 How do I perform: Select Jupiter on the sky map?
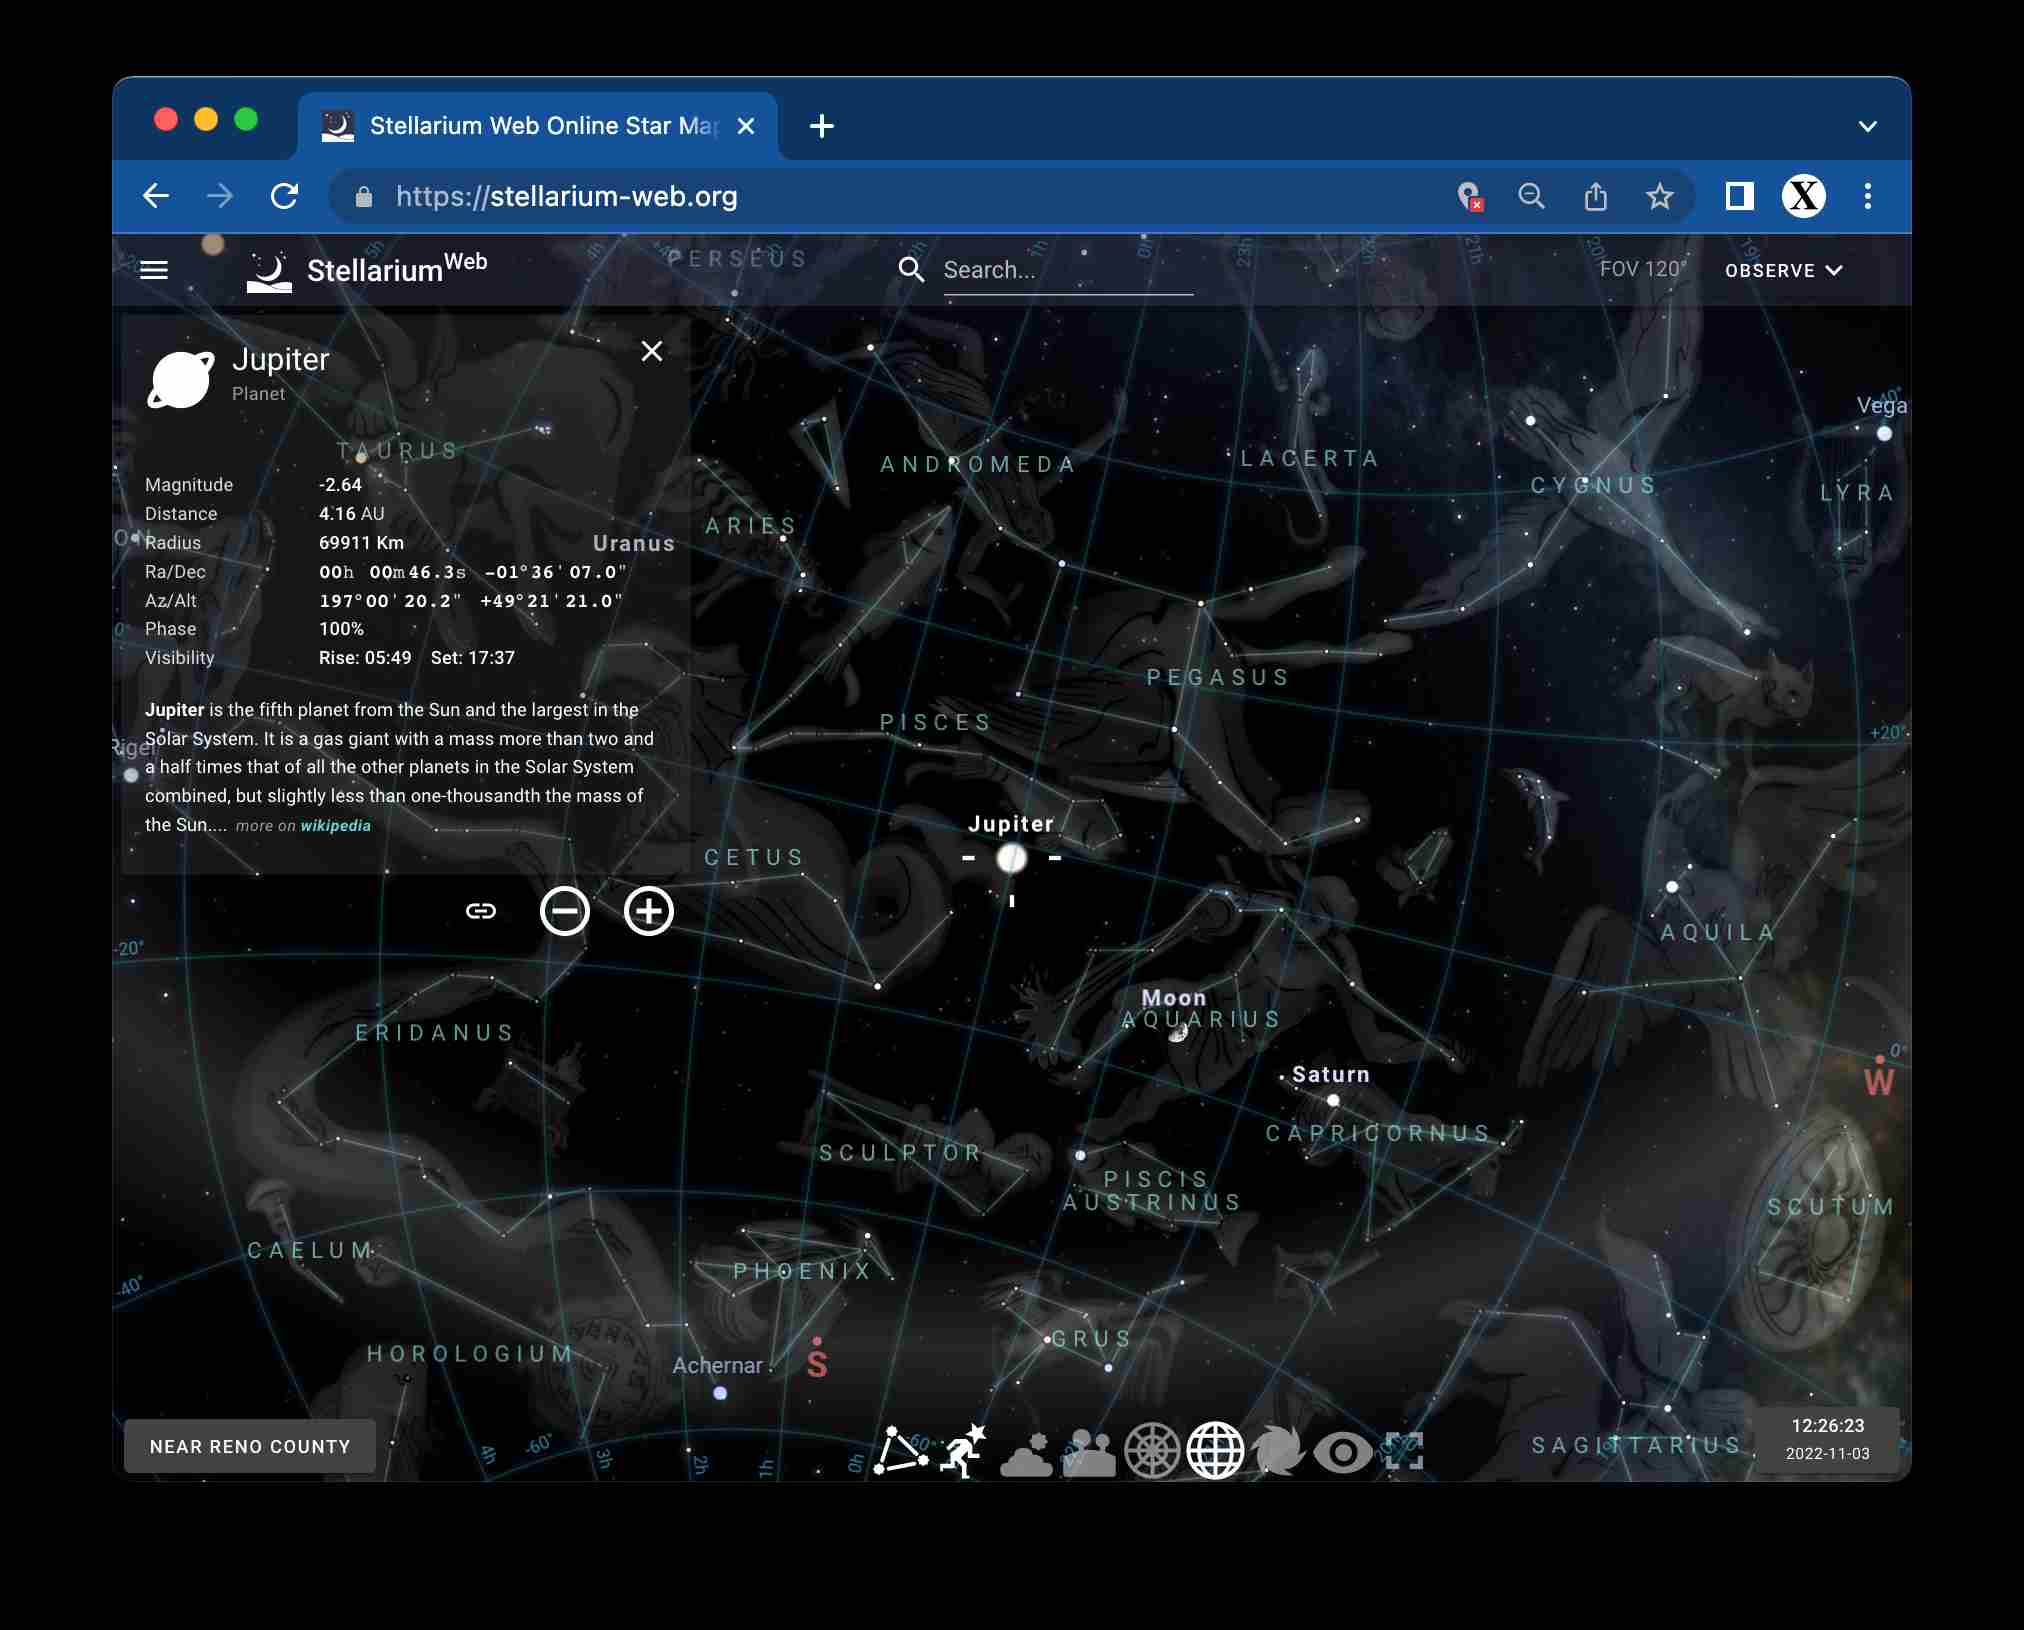pyautogui.click(x=1012, y=857)
